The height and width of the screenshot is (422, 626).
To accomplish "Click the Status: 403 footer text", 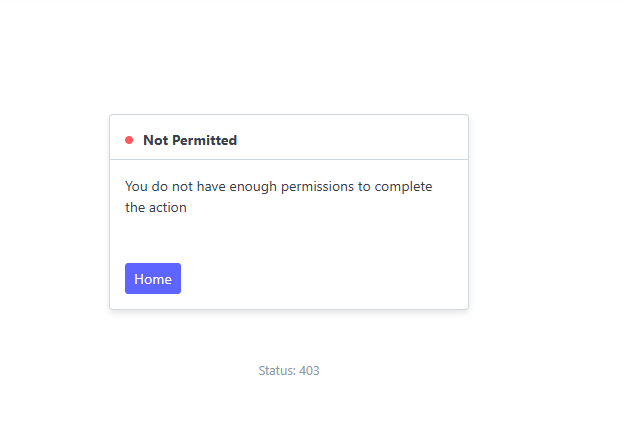I will pyautogui.click(x=289, y=371).
